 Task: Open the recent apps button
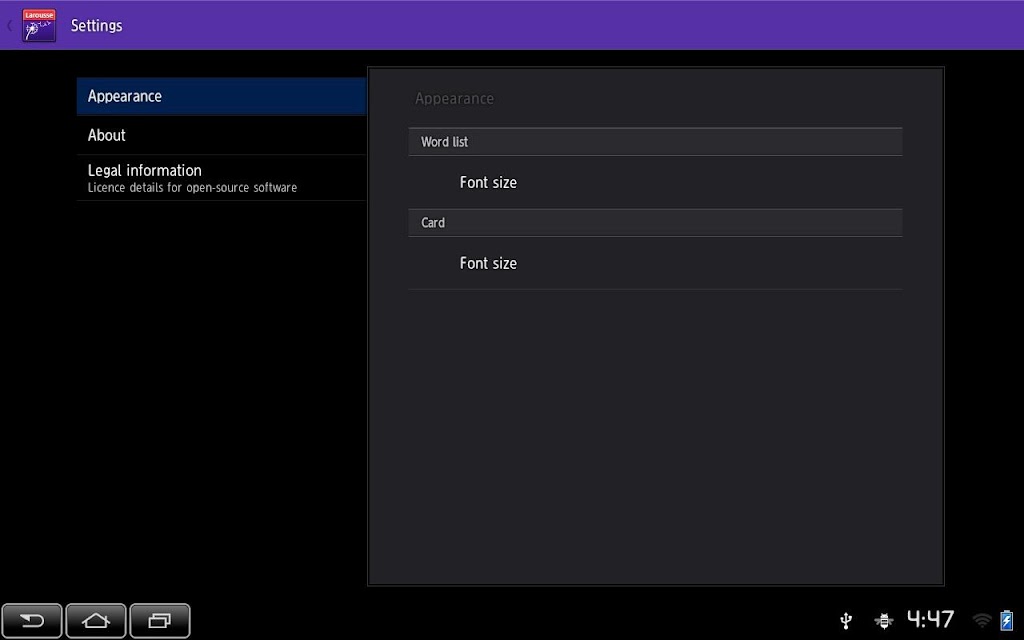tap(160, 620)
